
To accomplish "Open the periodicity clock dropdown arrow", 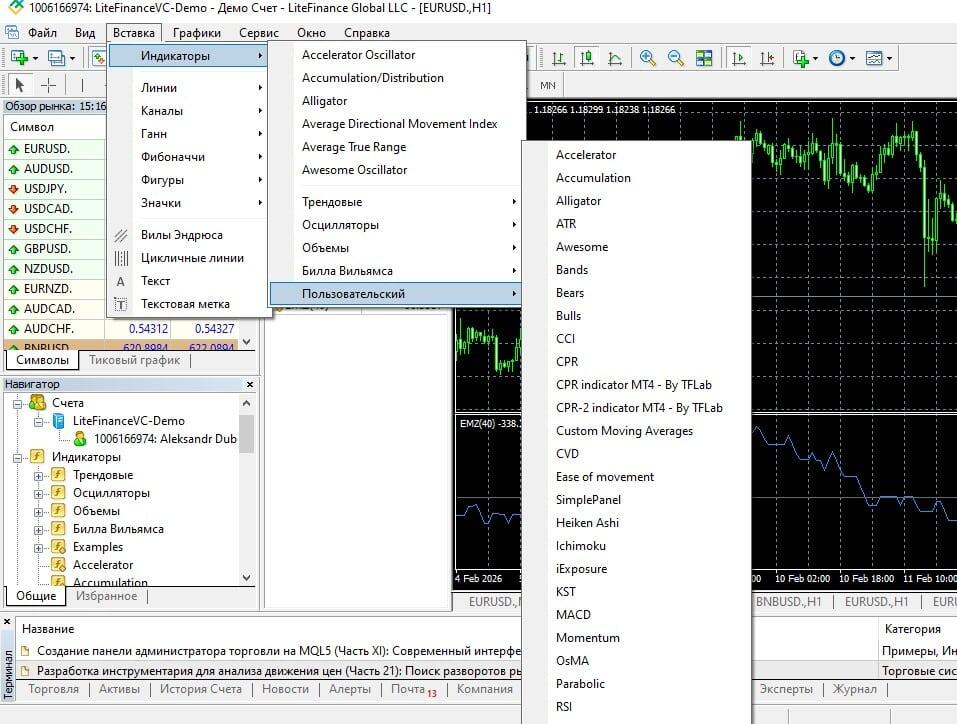I will tap(853, 59).
